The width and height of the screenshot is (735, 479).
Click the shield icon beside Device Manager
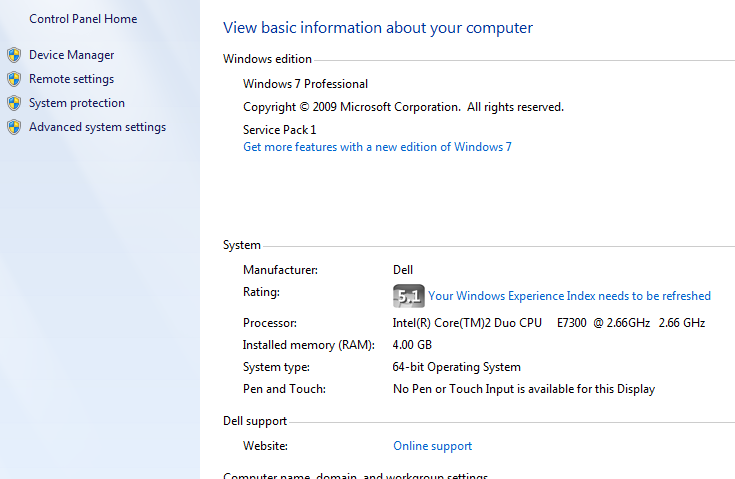point(14,55)
